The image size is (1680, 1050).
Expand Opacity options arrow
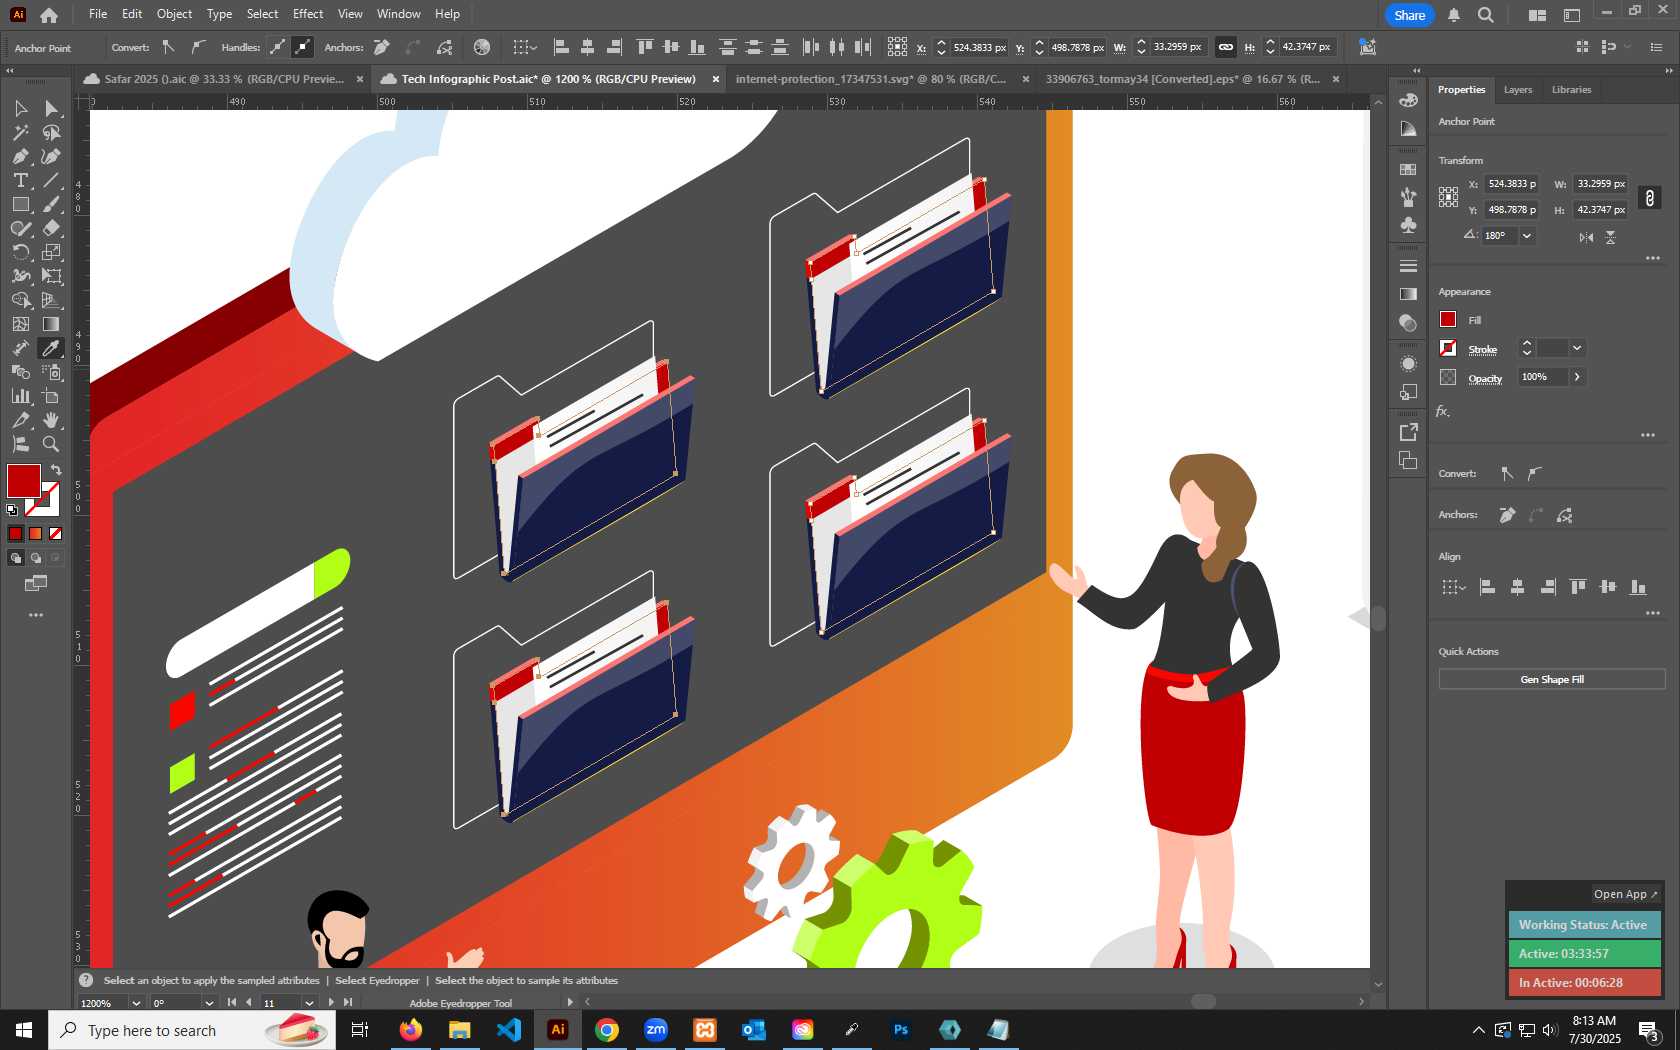tap(1577, 377)
